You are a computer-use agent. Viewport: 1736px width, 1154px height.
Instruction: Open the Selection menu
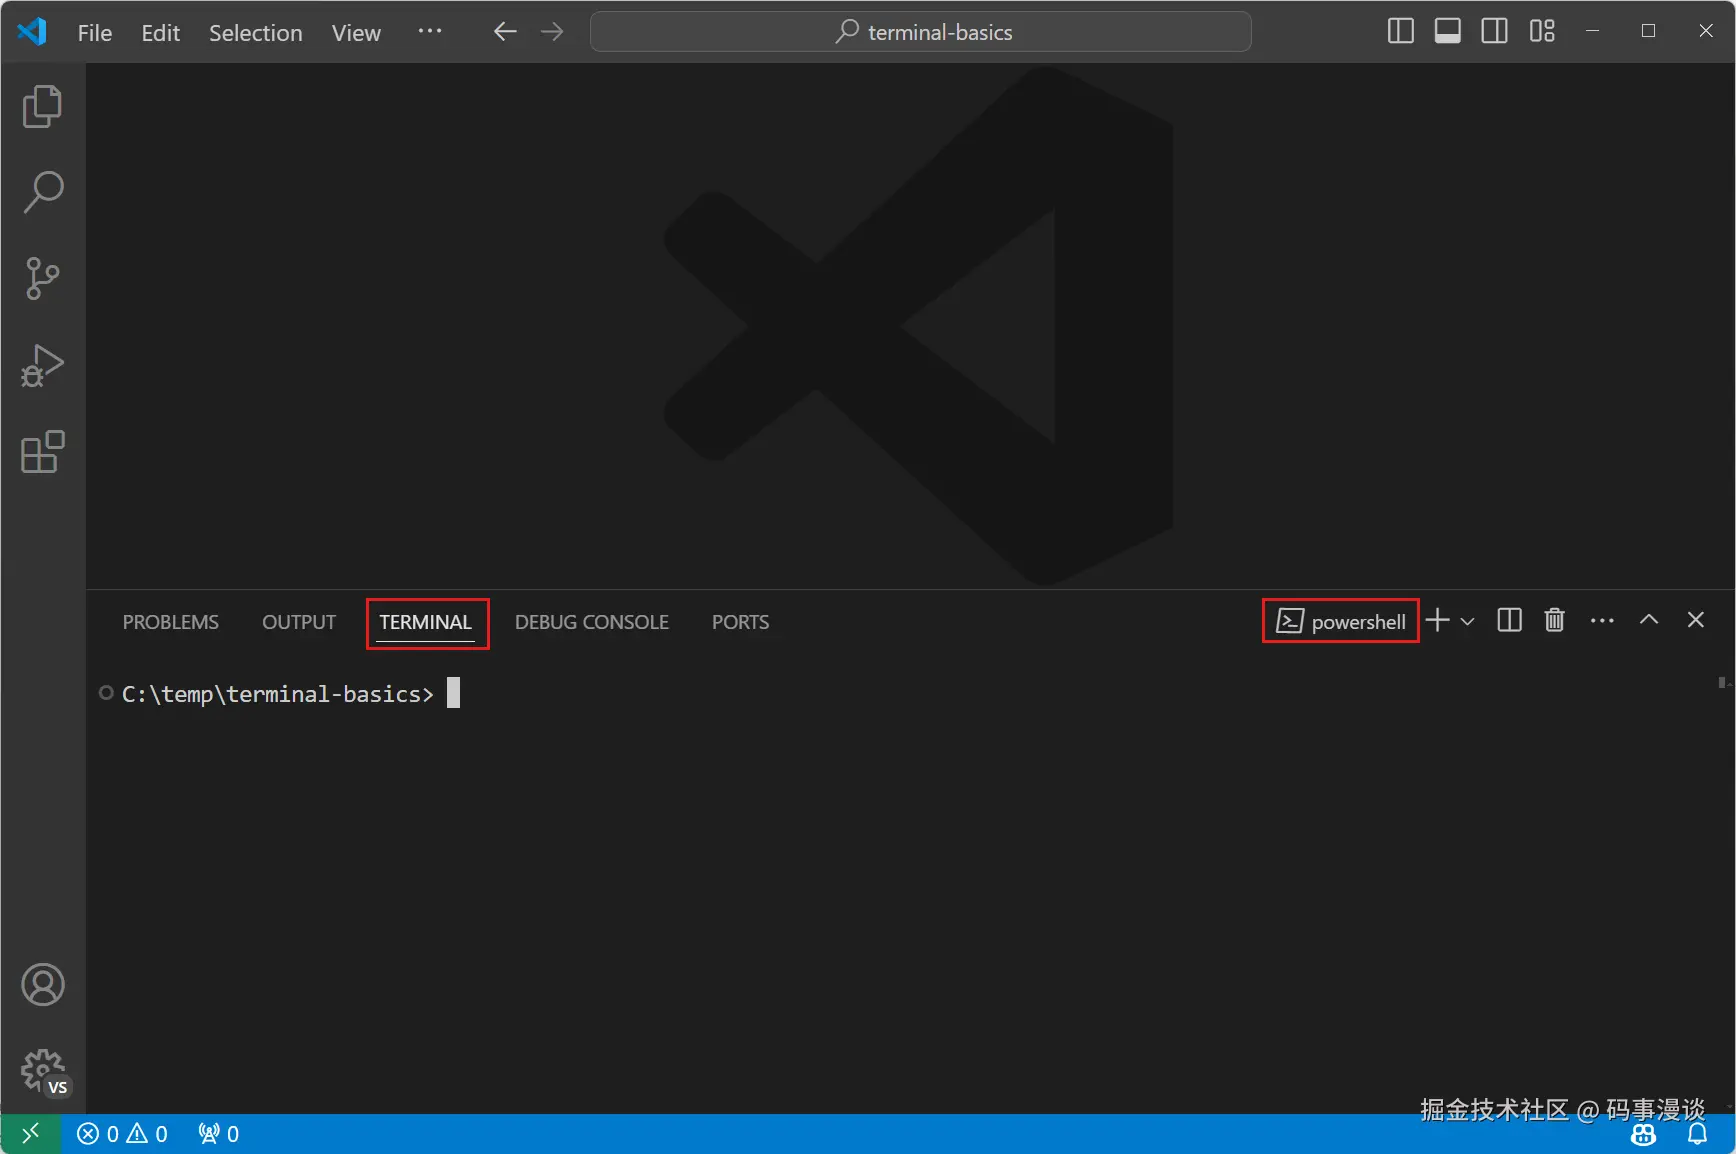tap(256, 33)
